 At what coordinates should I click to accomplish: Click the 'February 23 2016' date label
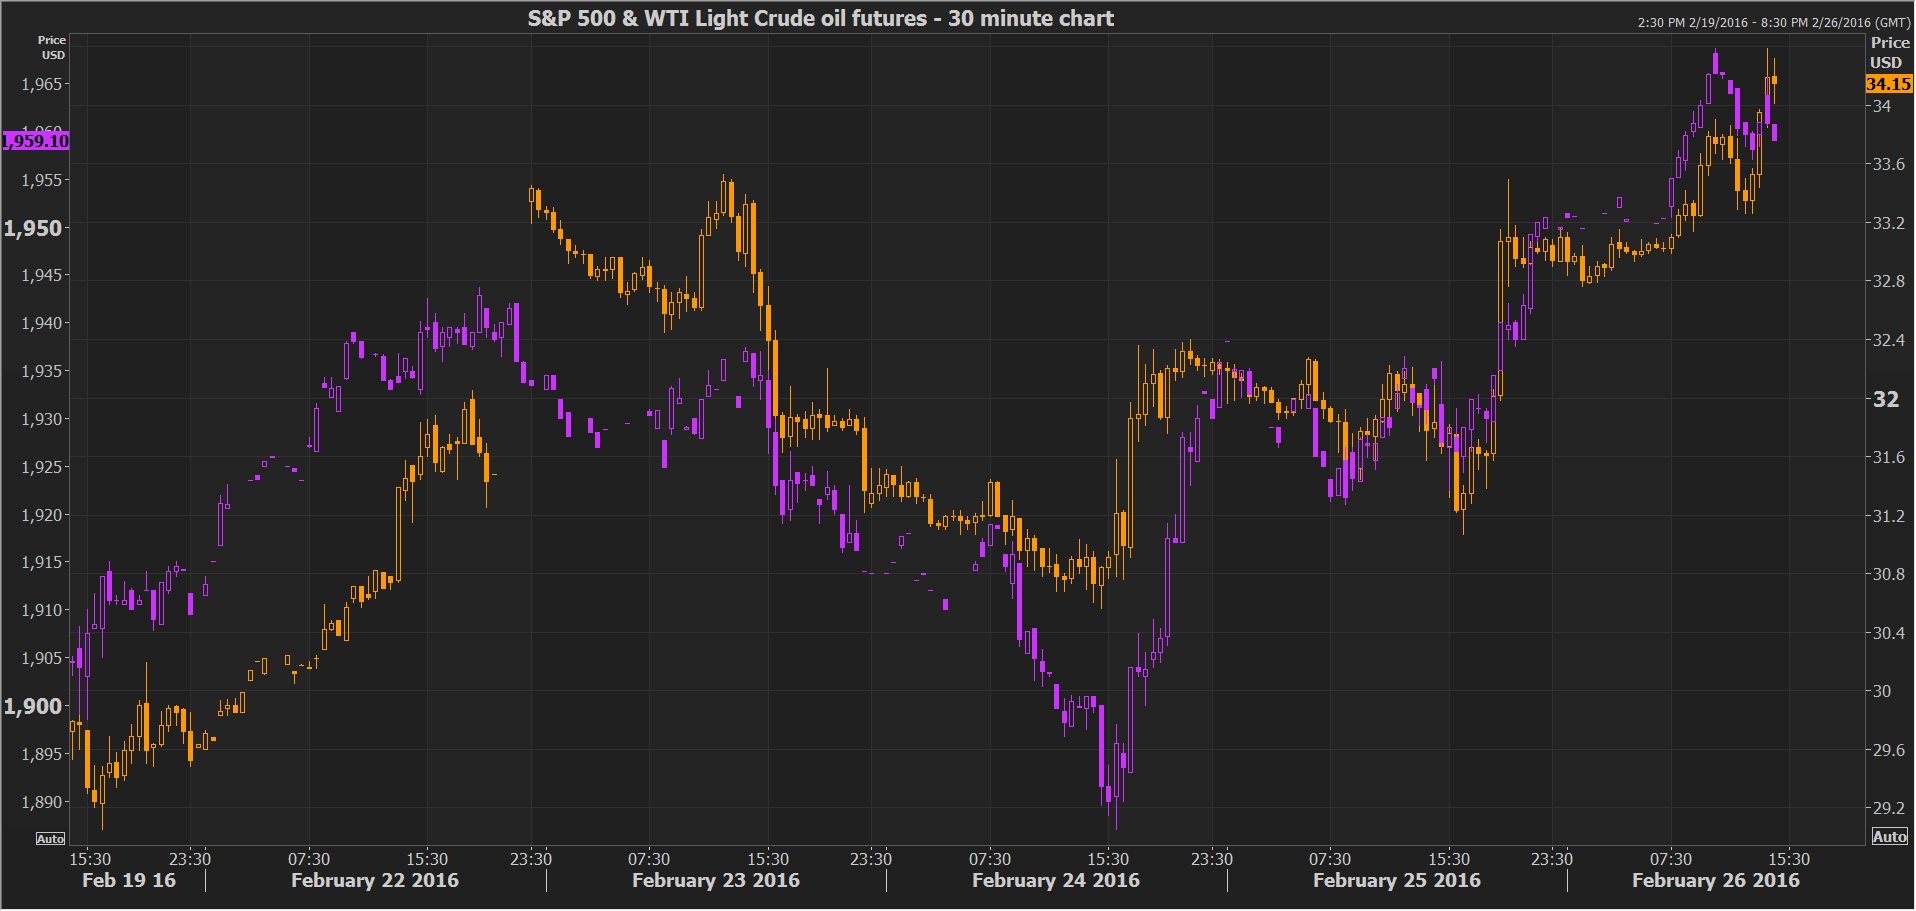(x=716, y=880)
